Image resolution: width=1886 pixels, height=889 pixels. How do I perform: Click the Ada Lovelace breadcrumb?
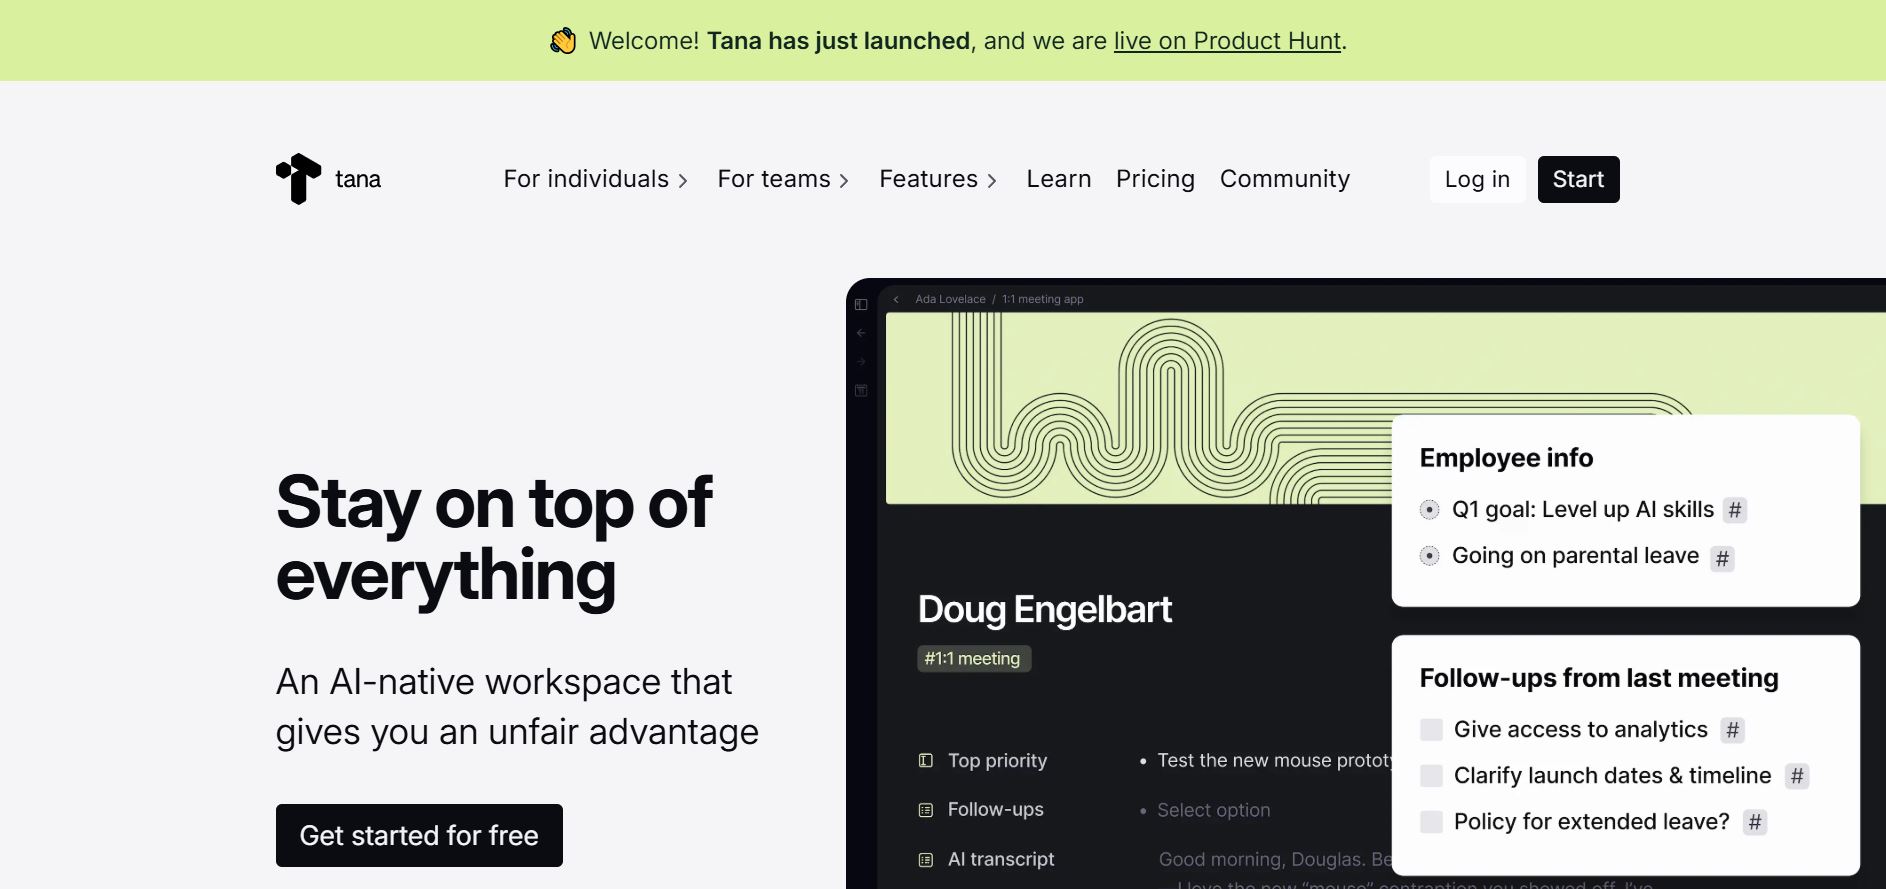pos(950,299)
